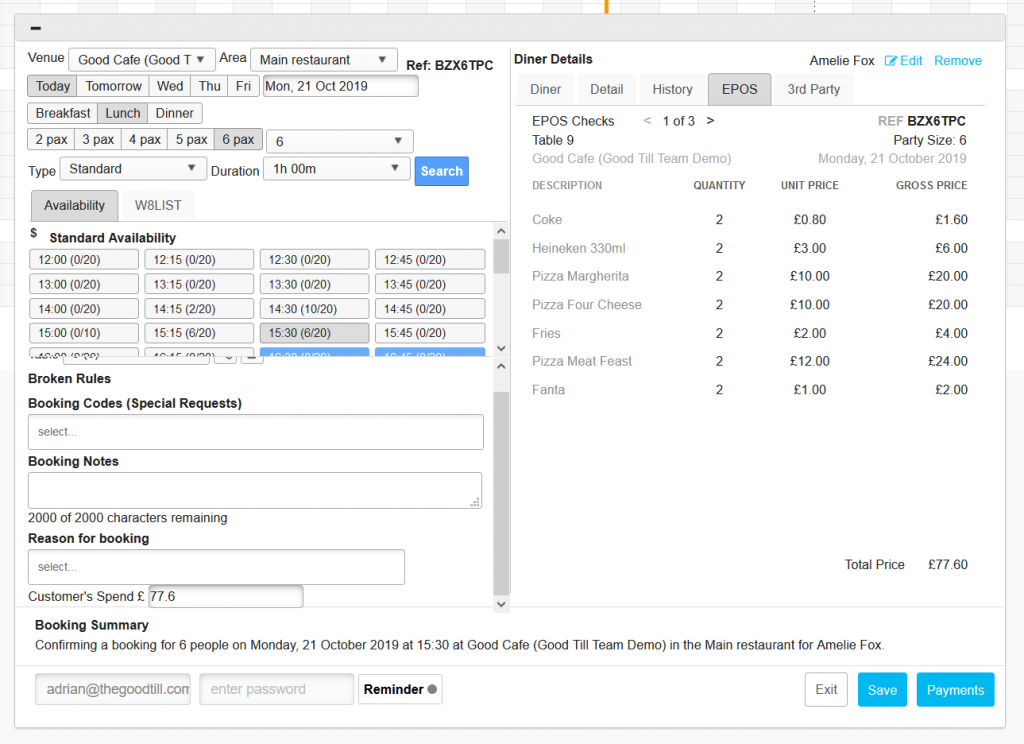Image resolution: width=1024 pixels, height=744 pixels.
Task: Open Booking Codes select box
Action: click(x=255, y=432)
